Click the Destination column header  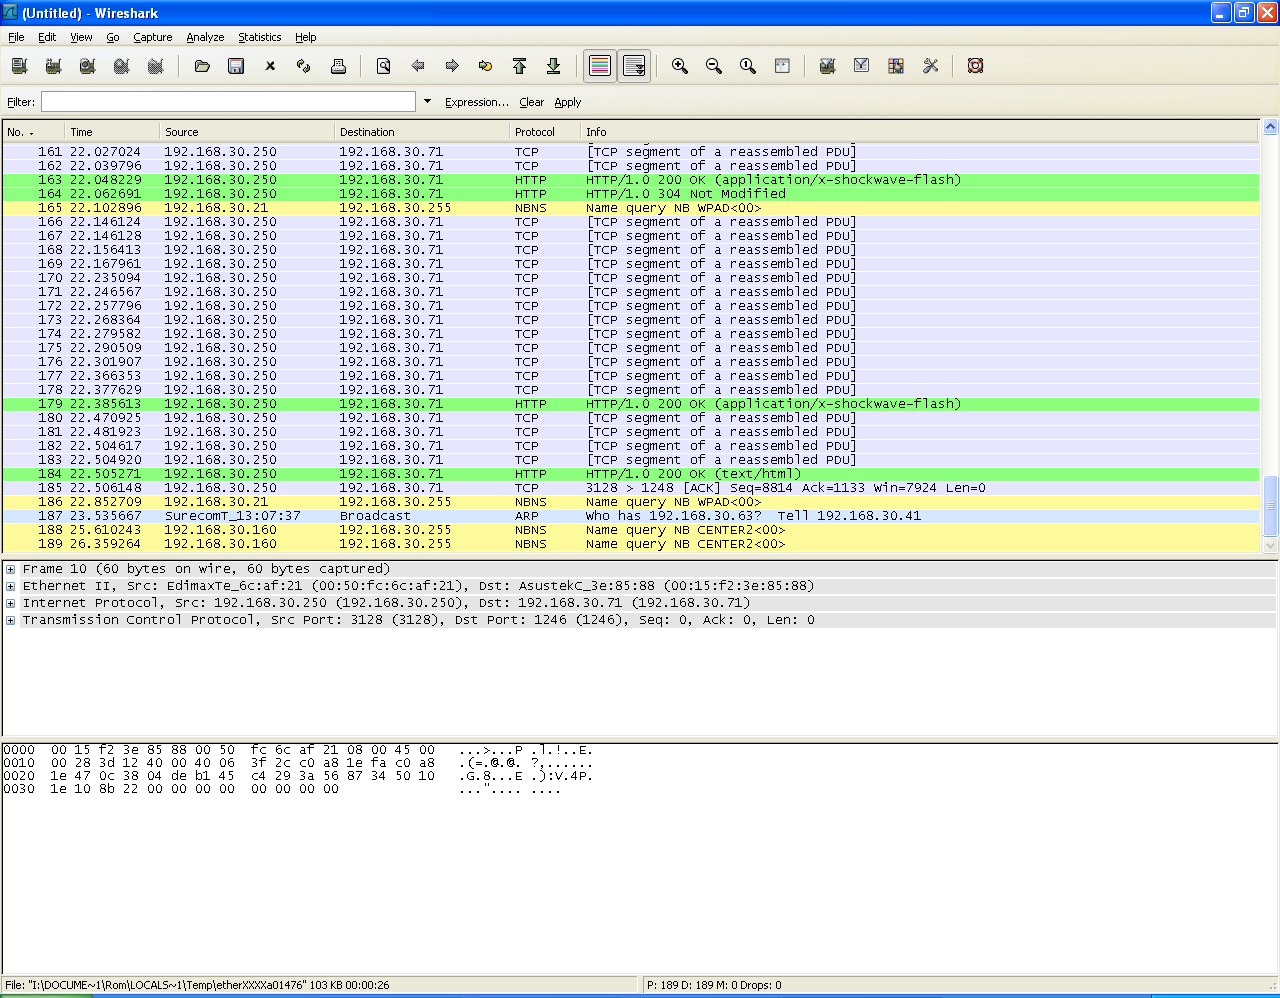pos(422,132)
